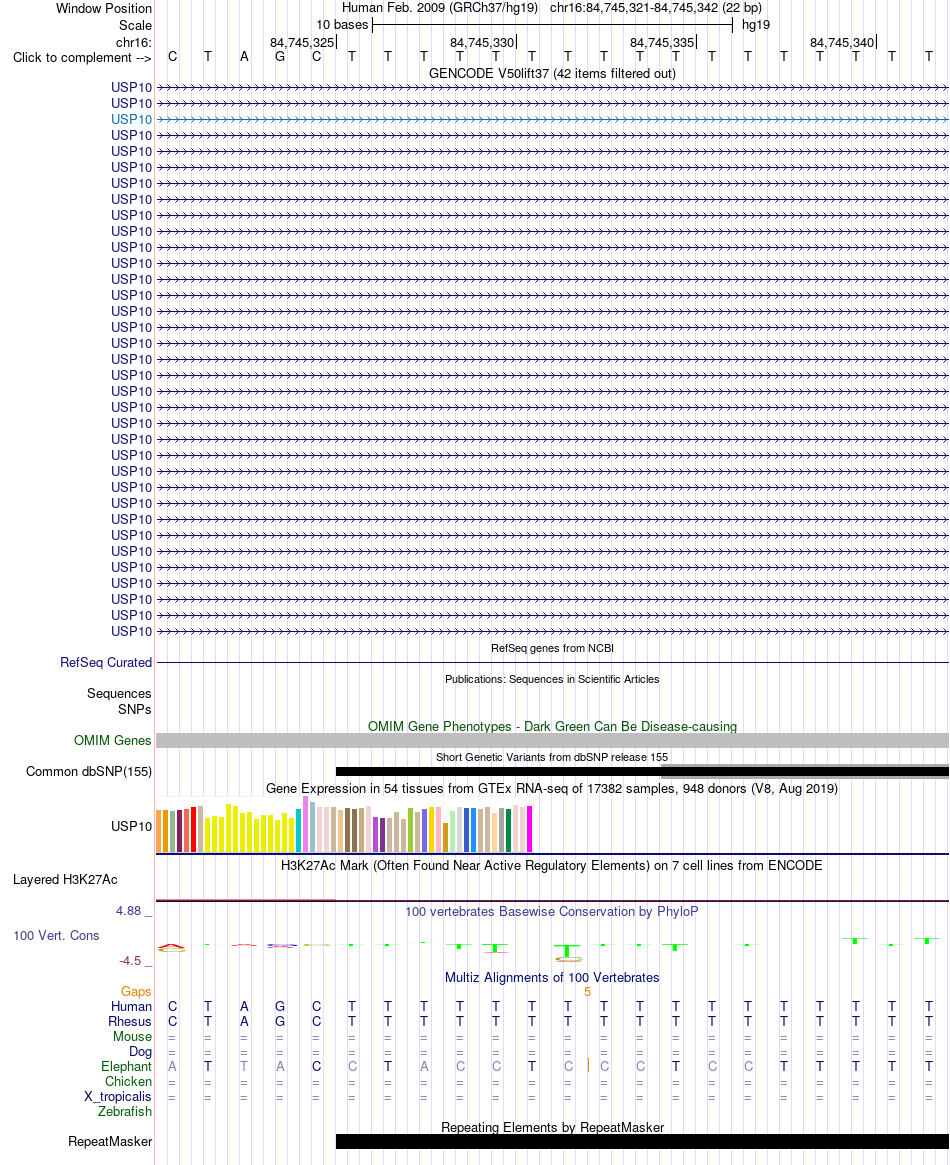This screenshot has height=1165, width=950.
Task: Click the long black dbSNP variant bar
Action: pos(642,772)
